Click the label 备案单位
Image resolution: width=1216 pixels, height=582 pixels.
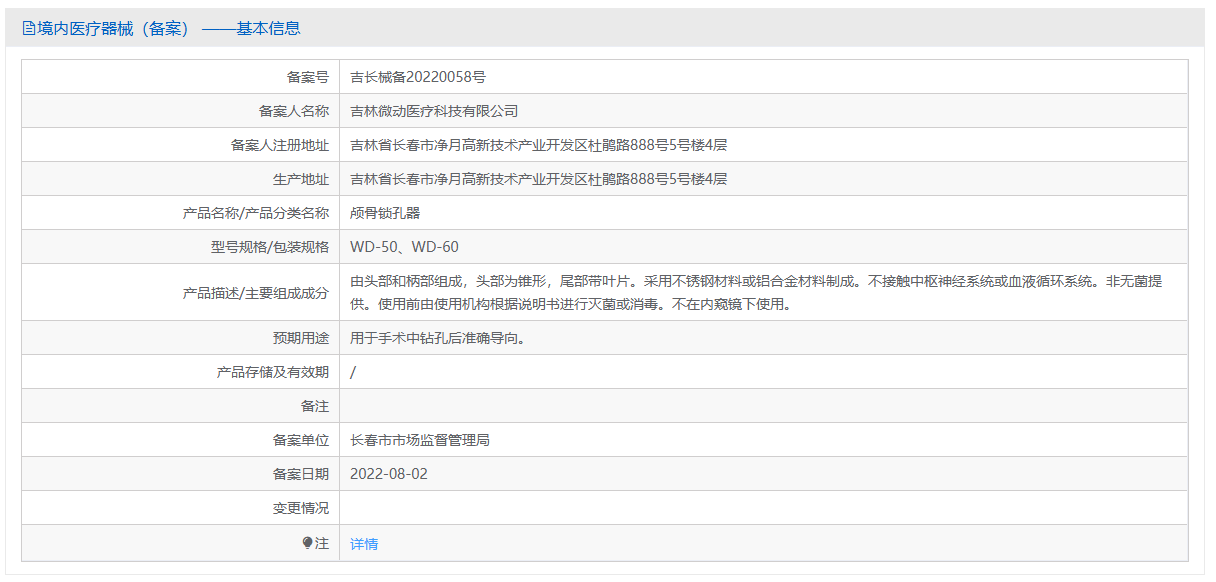tap(301, 440)
